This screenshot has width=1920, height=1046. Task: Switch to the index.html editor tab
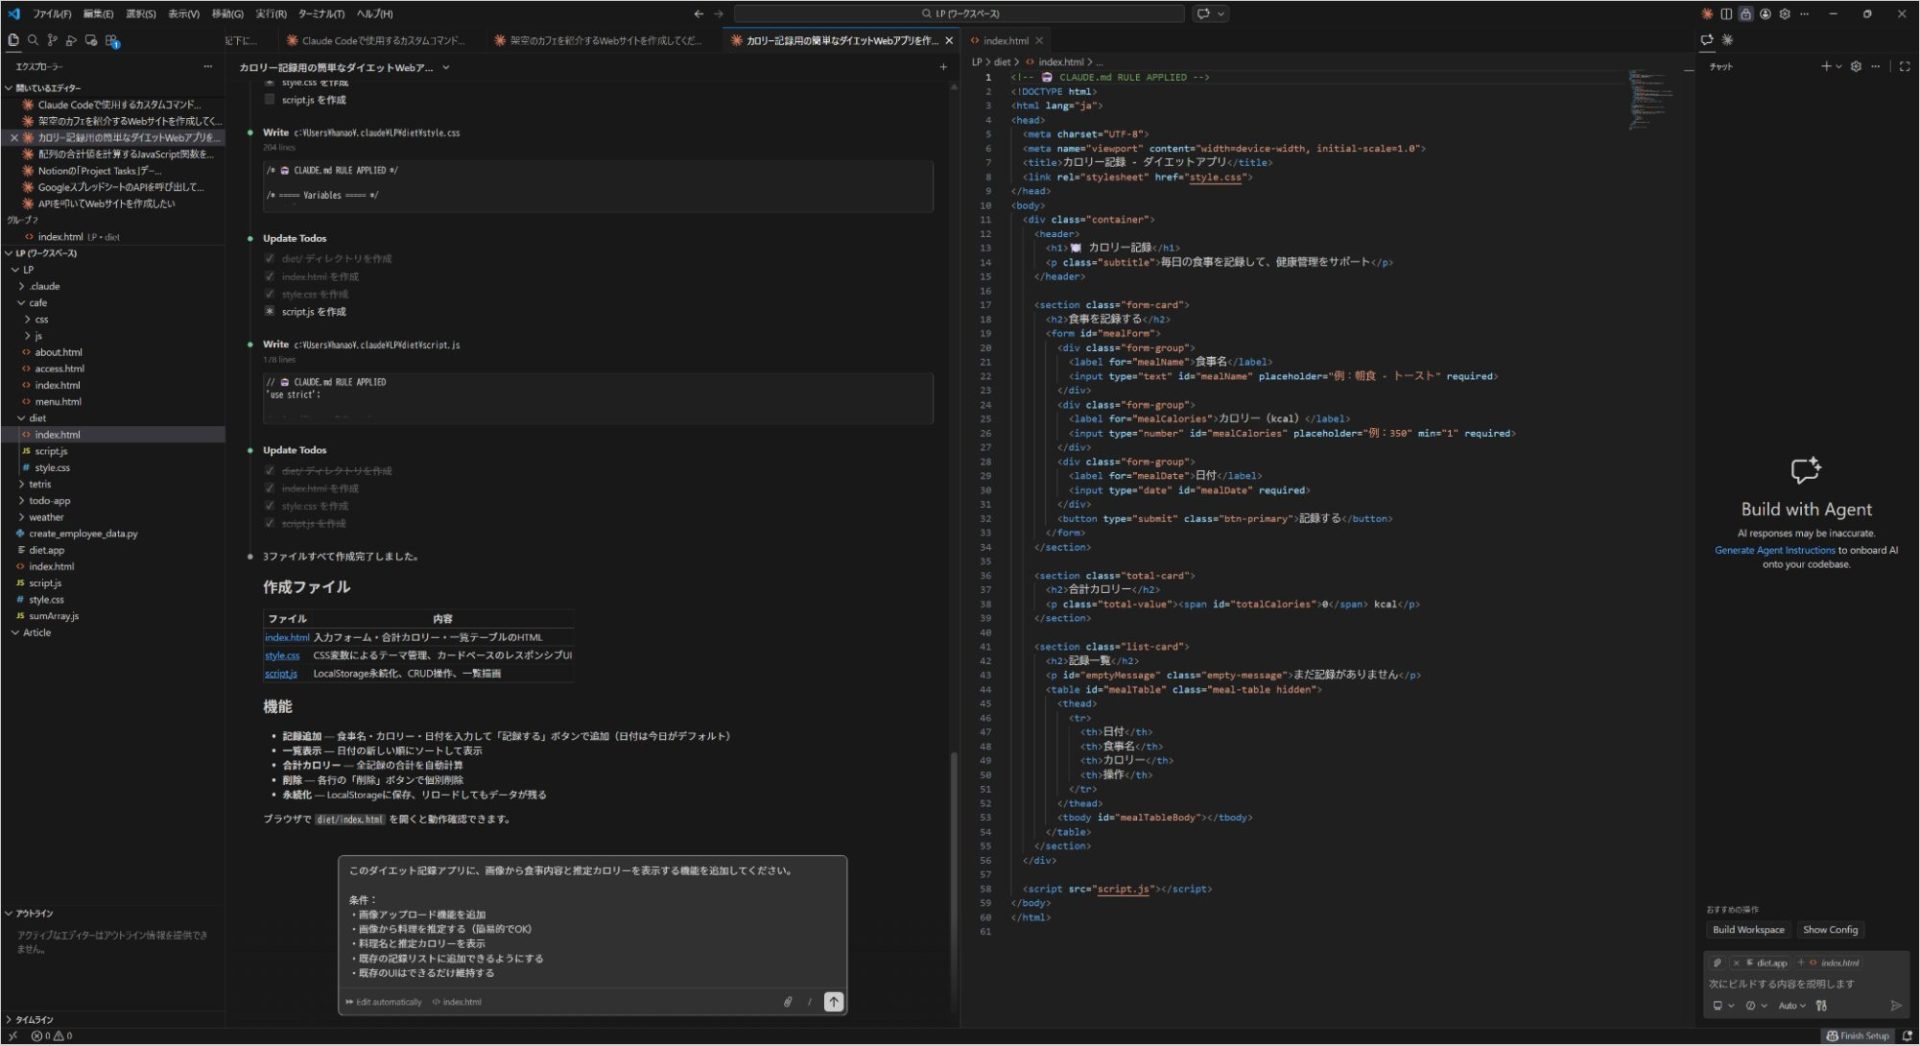tap(1007, 40)
